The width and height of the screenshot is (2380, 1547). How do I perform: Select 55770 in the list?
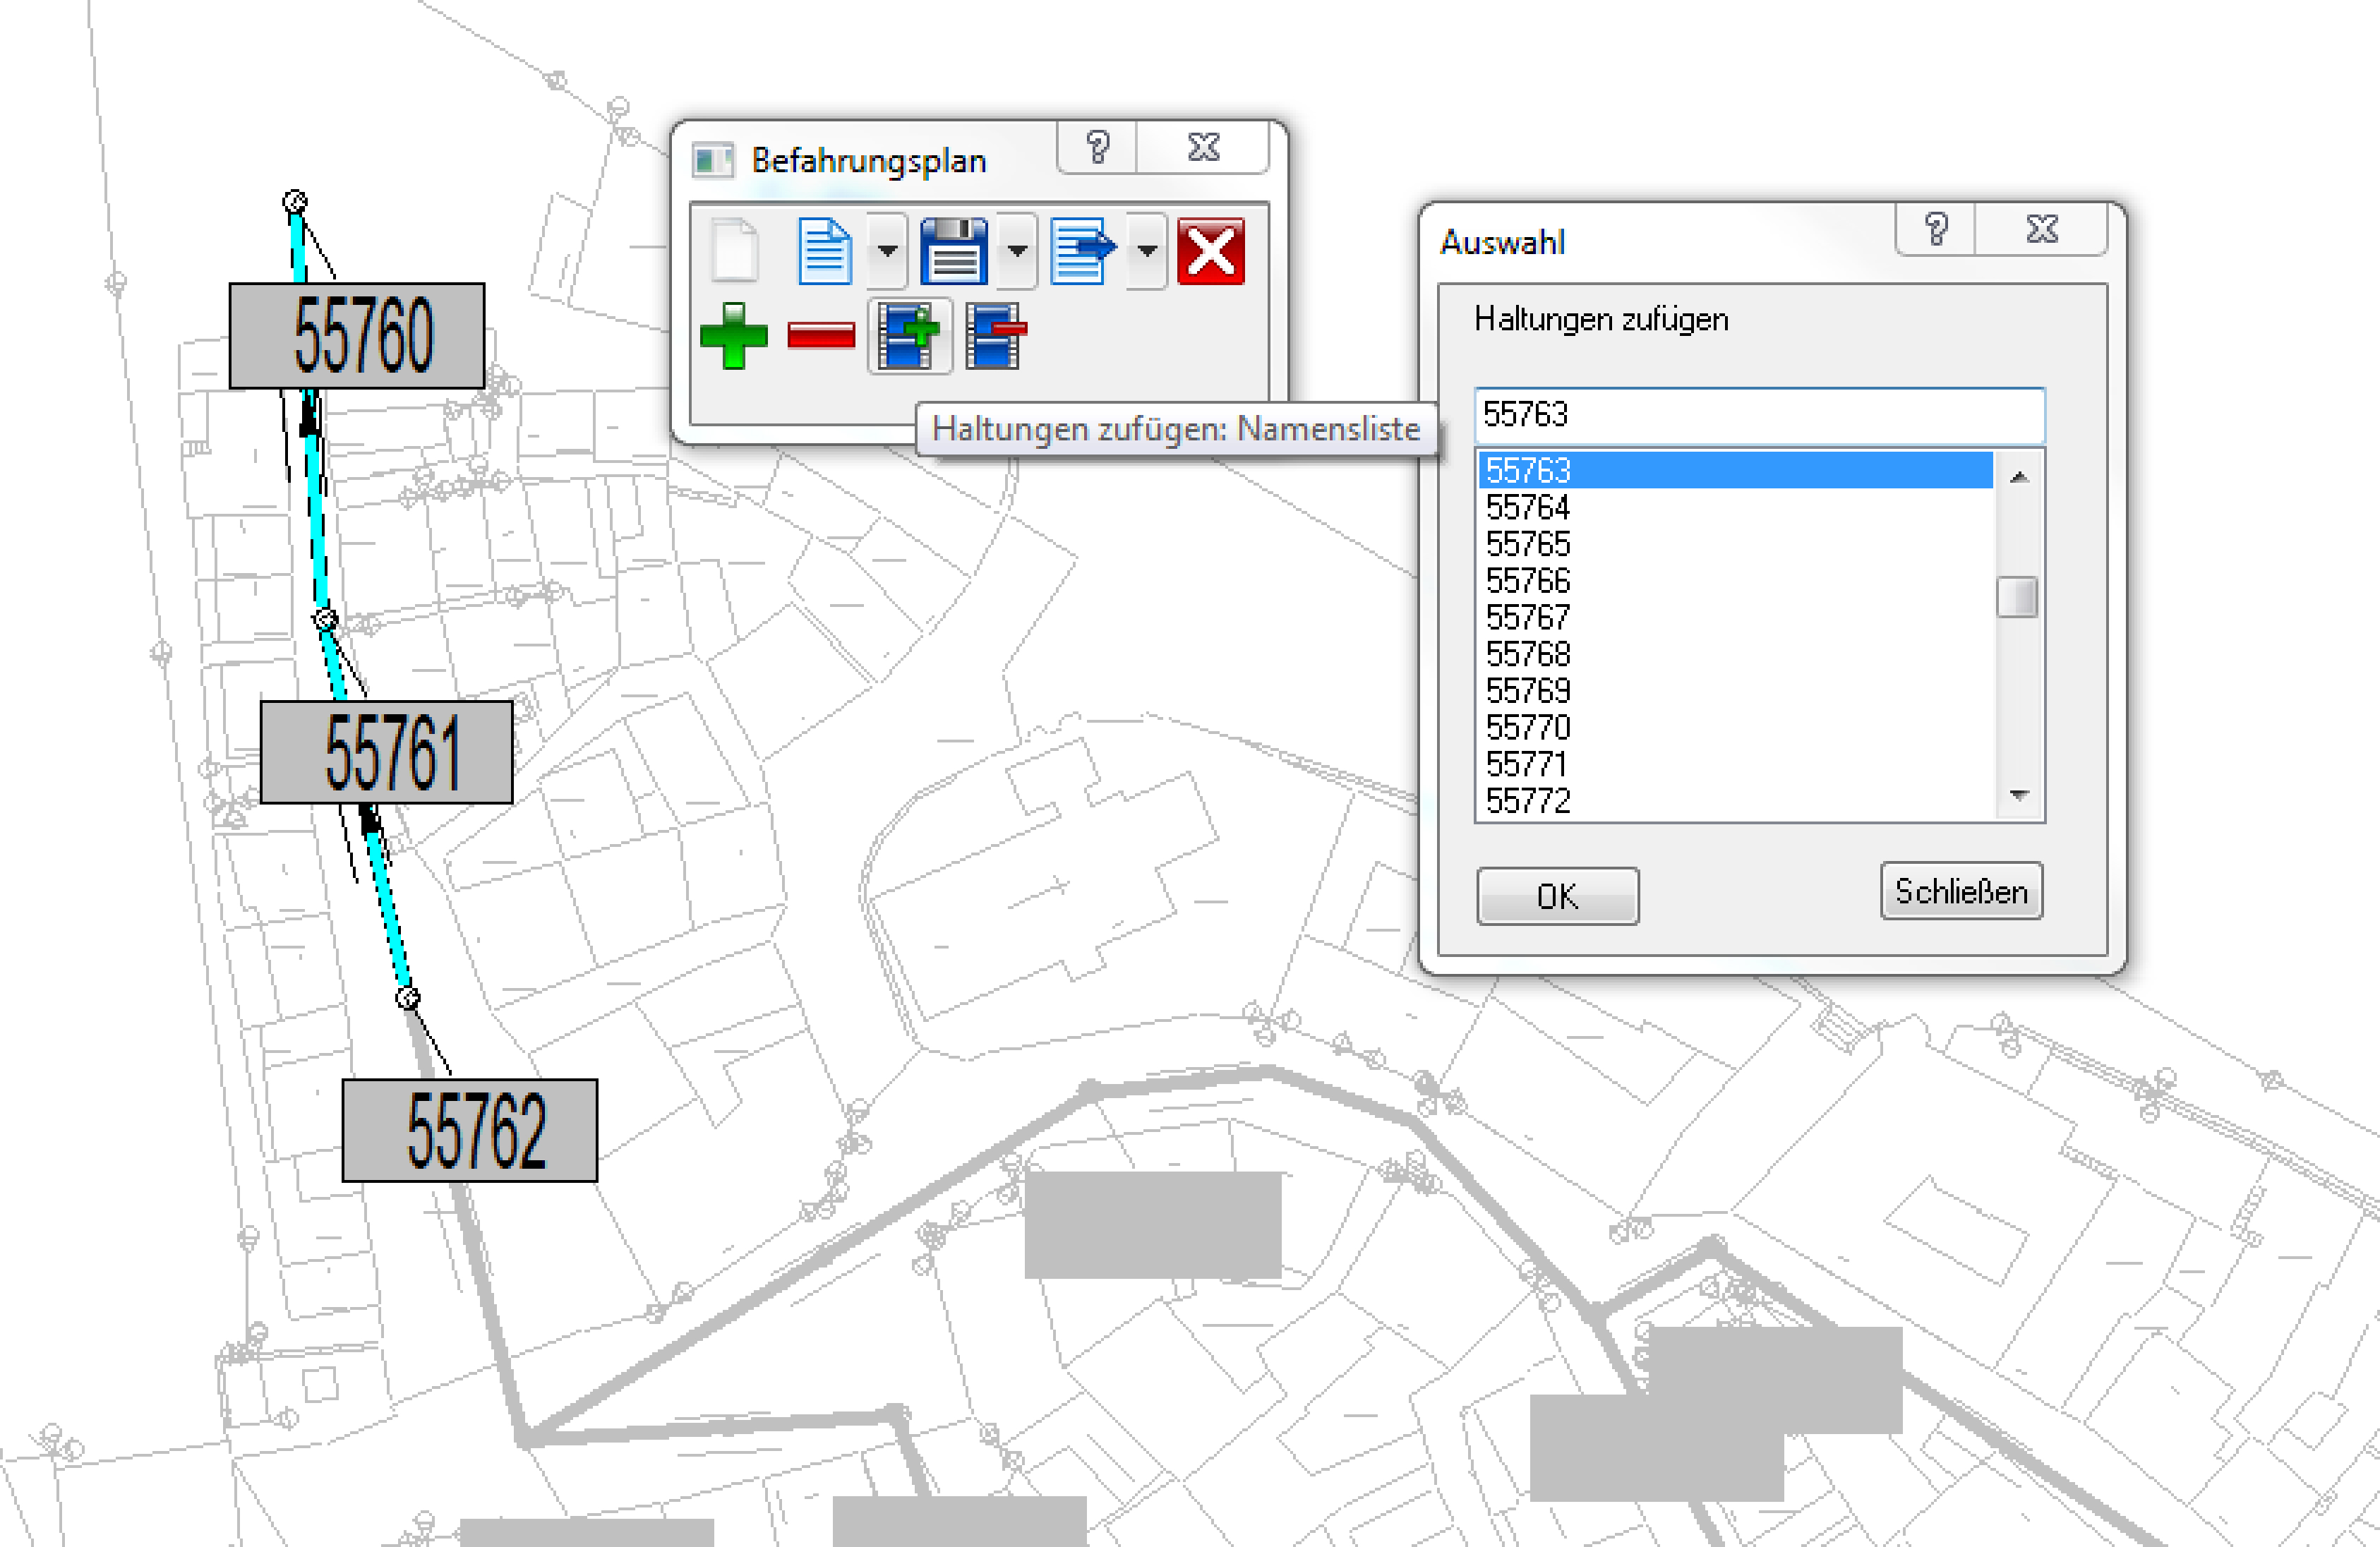[1735, 727]
